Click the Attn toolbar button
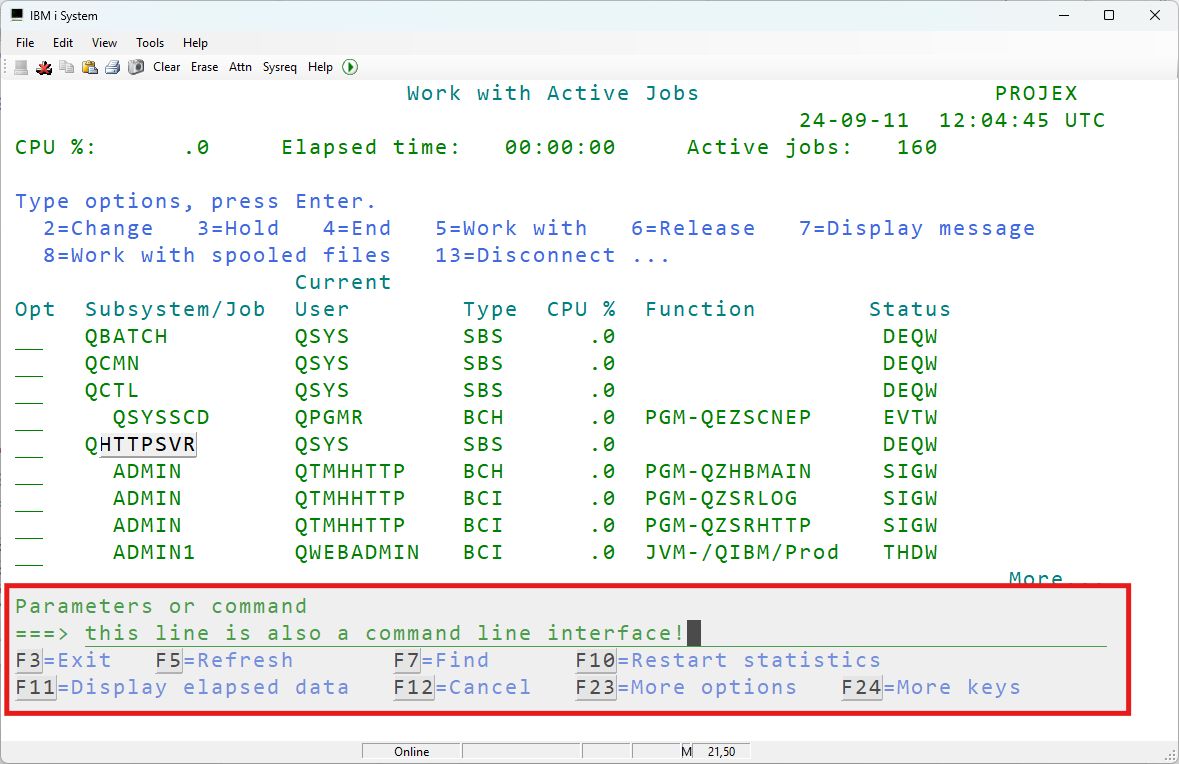Screen dimensions: 1179x764 [241, 67]
